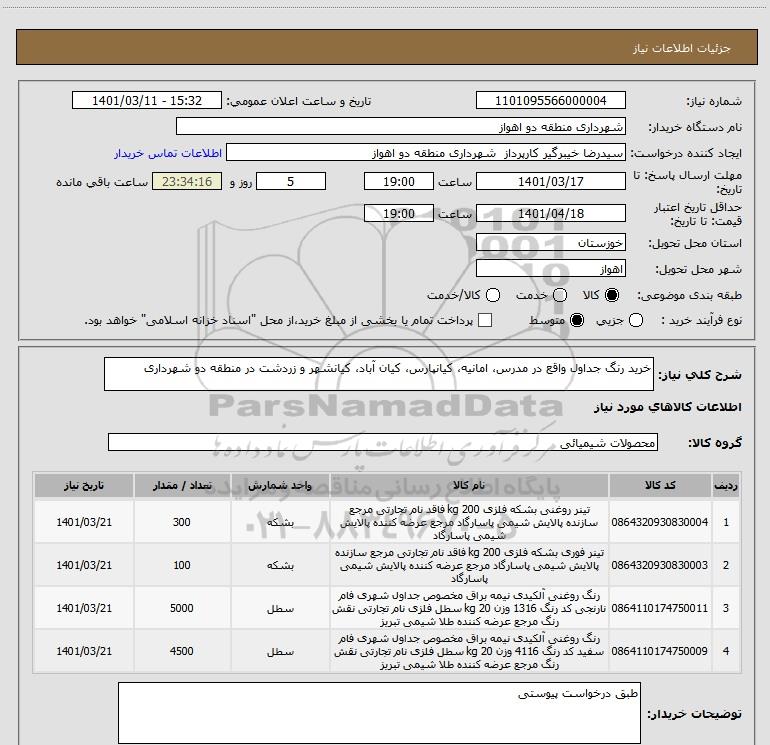Click product code 0864320930830003
Image resolution: width=770 pixels, height=745 pixels.
point(660,565)
